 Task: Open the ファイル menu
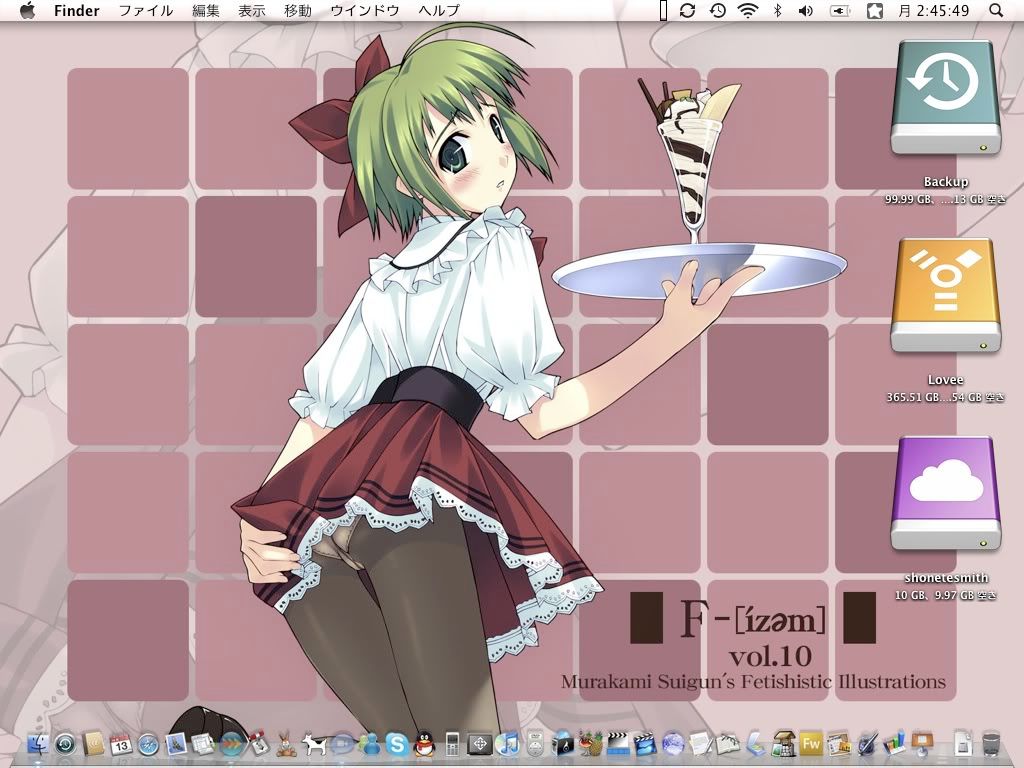146,10
